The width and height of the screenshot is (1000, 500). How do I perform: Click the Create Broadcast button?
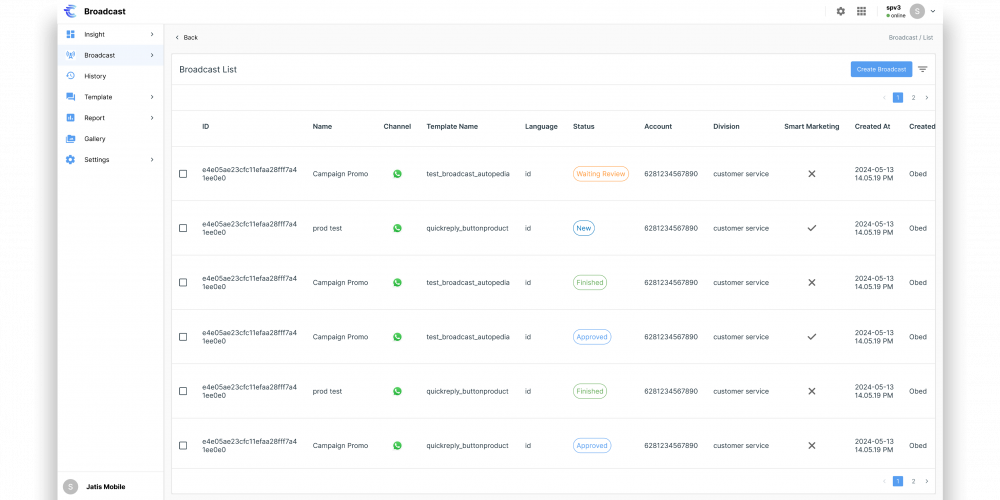[x=881, y=69]
